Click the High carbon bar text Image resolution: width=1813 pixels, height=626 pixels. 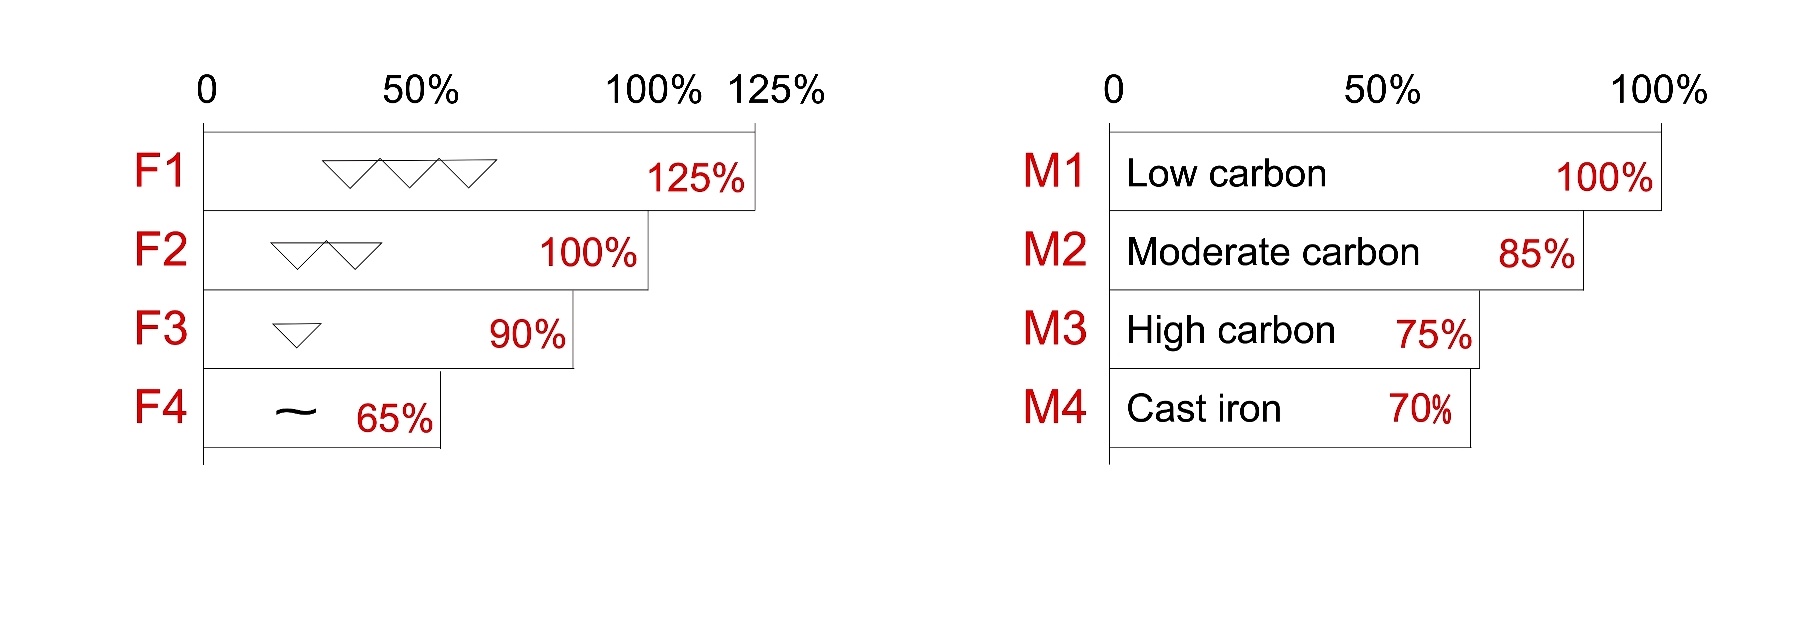tap(1231, 331)
